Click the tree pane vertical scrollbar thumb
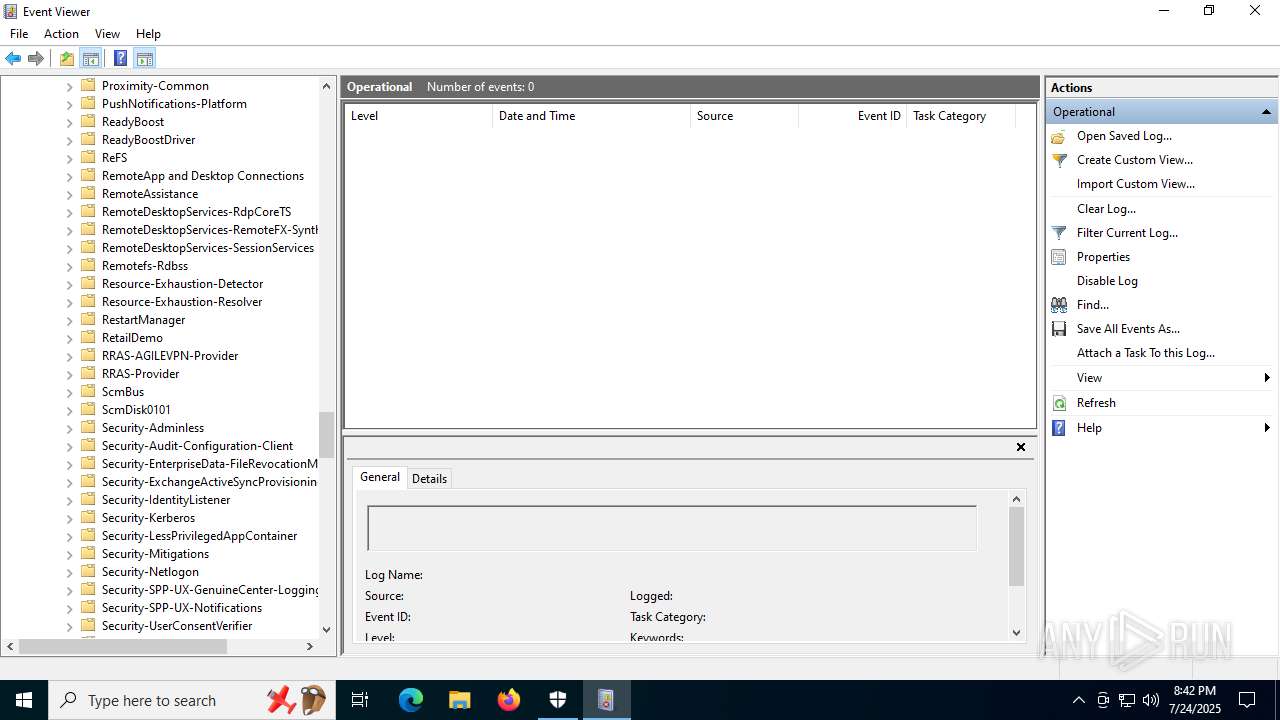1280x720 pixels. pos(326,434)
